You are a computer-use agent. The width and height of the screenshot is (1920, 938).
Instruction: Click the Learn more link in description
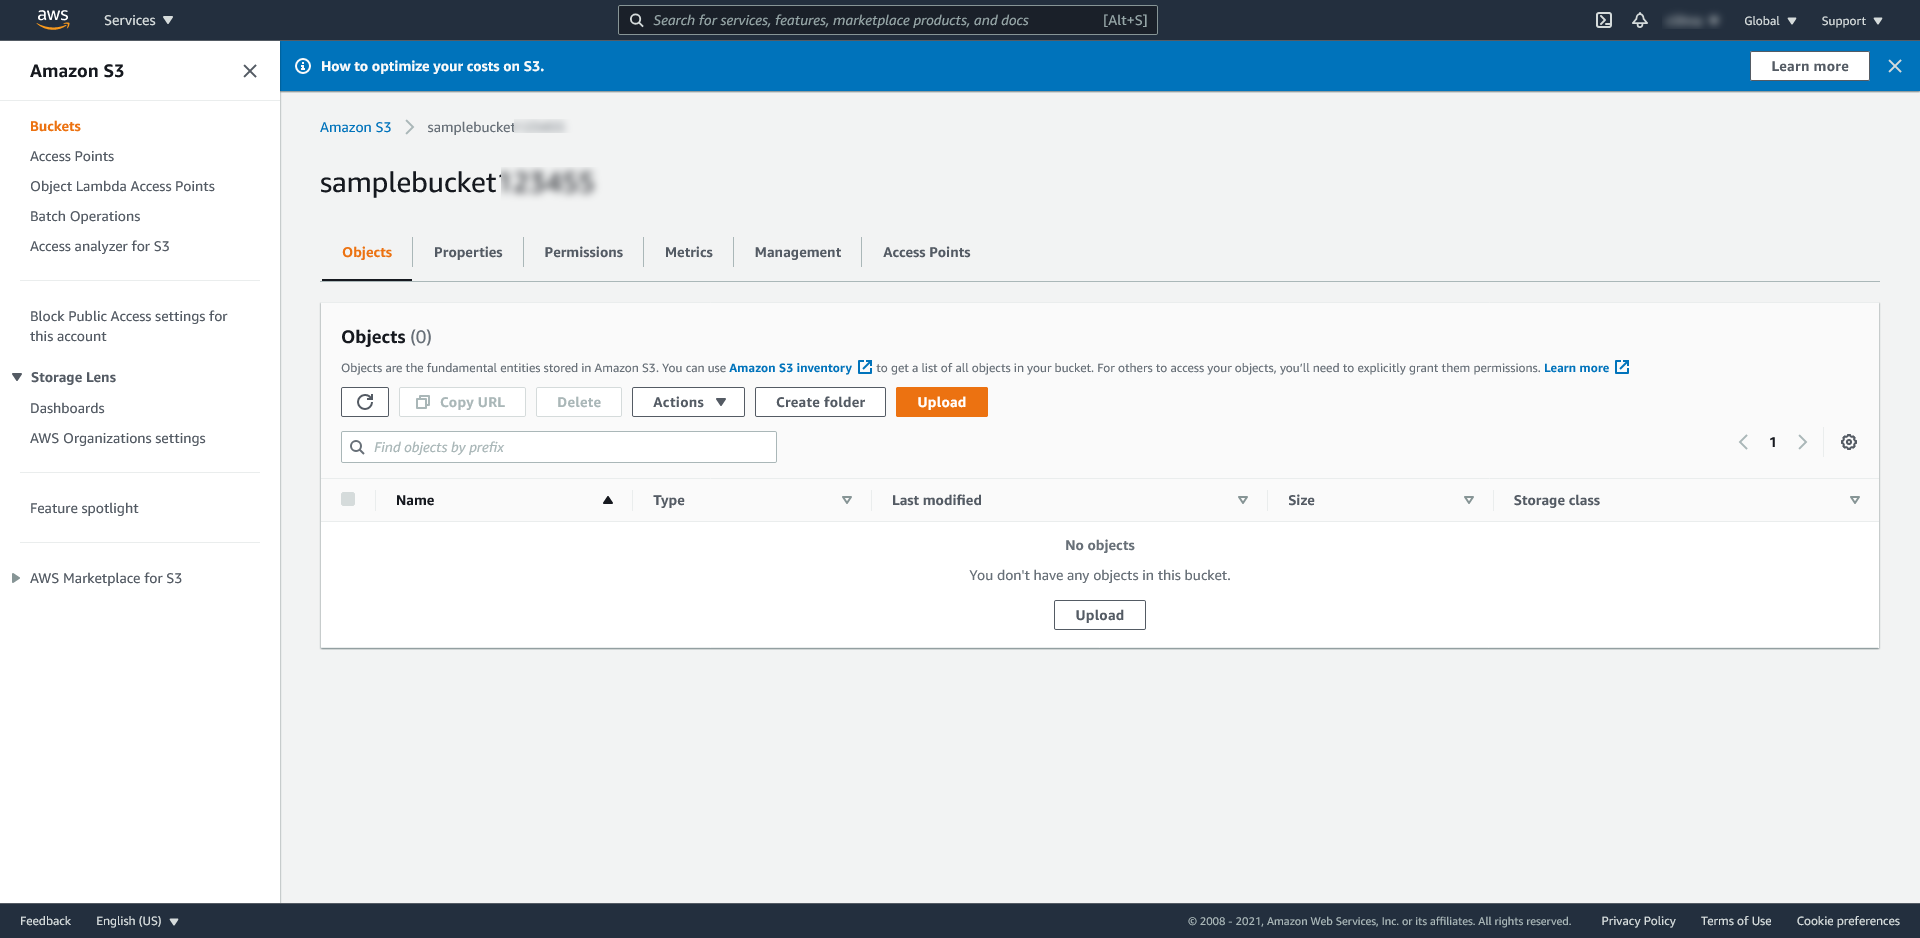(1576, 368)
